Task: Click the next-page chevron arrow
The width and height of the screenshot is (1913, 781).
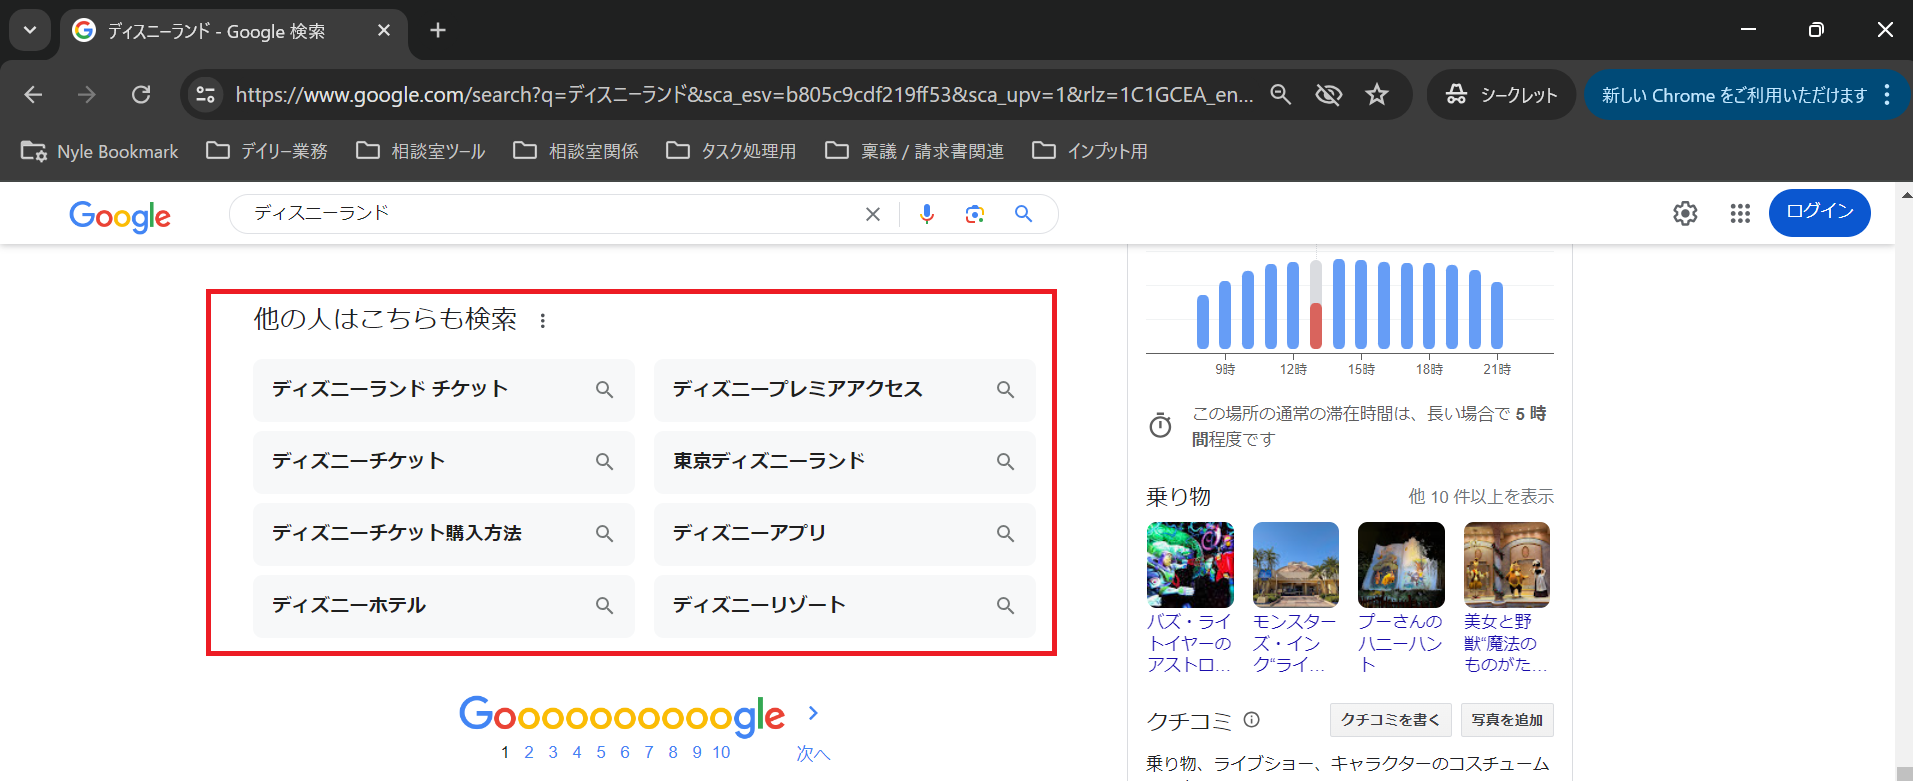Action: tap(813, 713)
